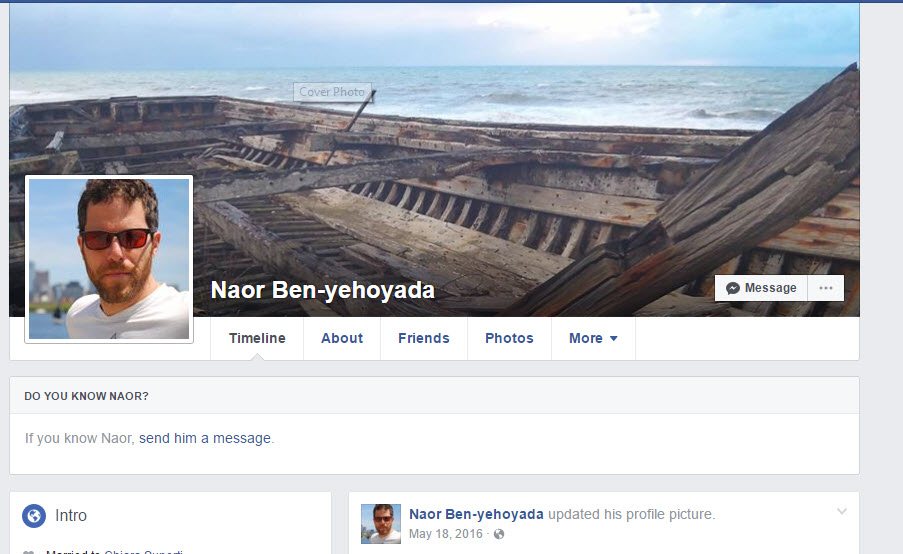Click the small avatar in the post header
903x554 pixels.
381,523
